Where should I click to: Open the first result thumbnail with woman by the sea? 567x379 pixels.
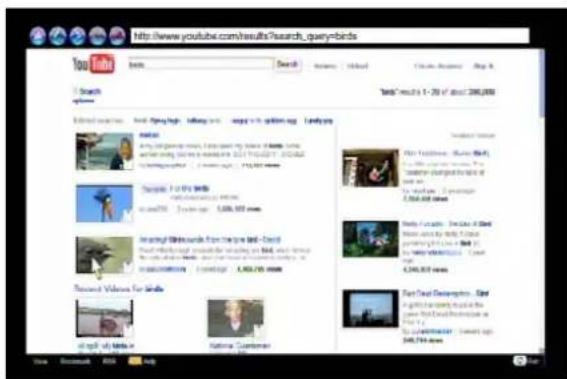point(105,151)
